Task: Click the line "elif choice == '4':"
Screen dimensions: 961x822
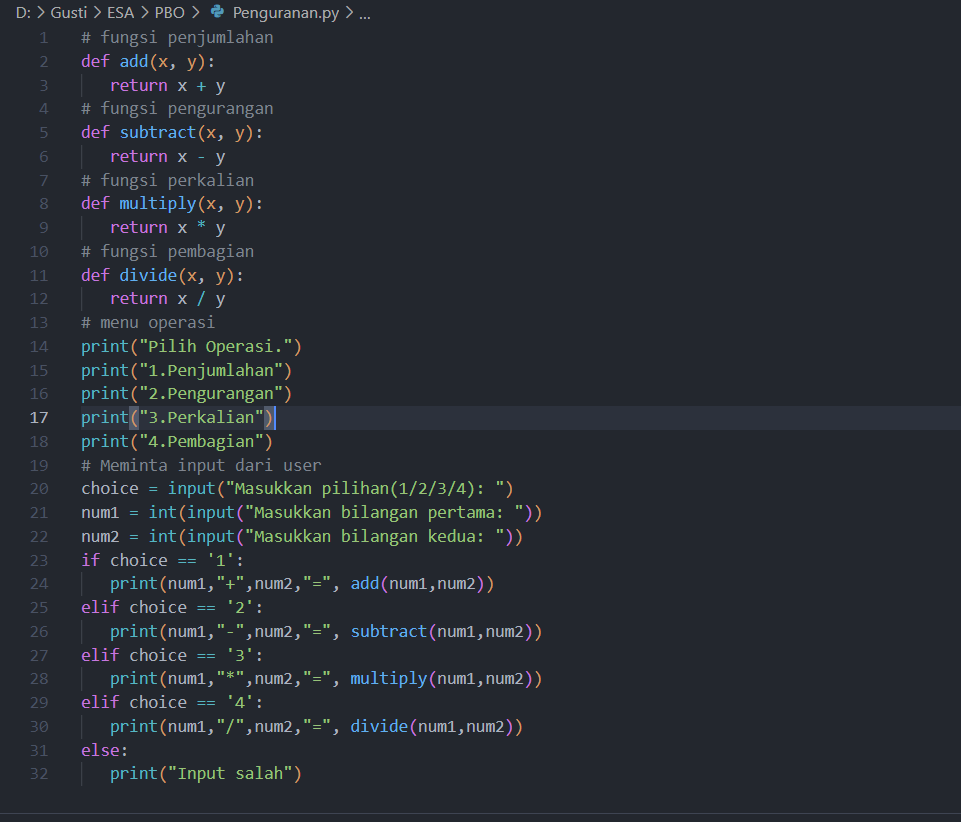Action: (x=172, y=703)
